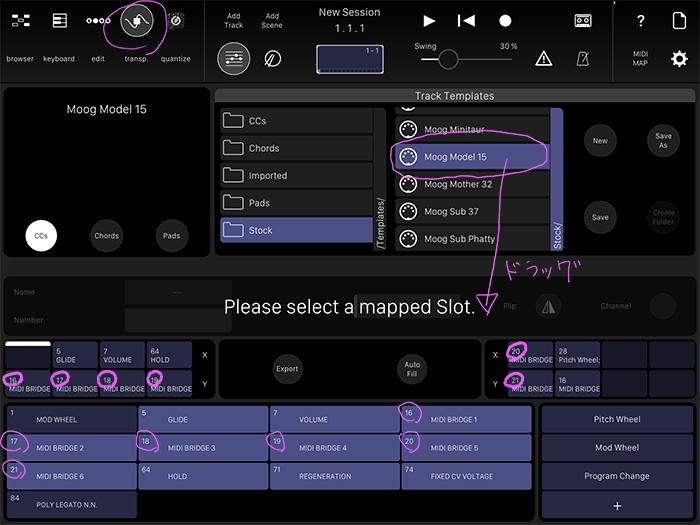The width and height of the screenshot is (700, 525).
Task: Open the Chords folder
Action: pos(296,148)
